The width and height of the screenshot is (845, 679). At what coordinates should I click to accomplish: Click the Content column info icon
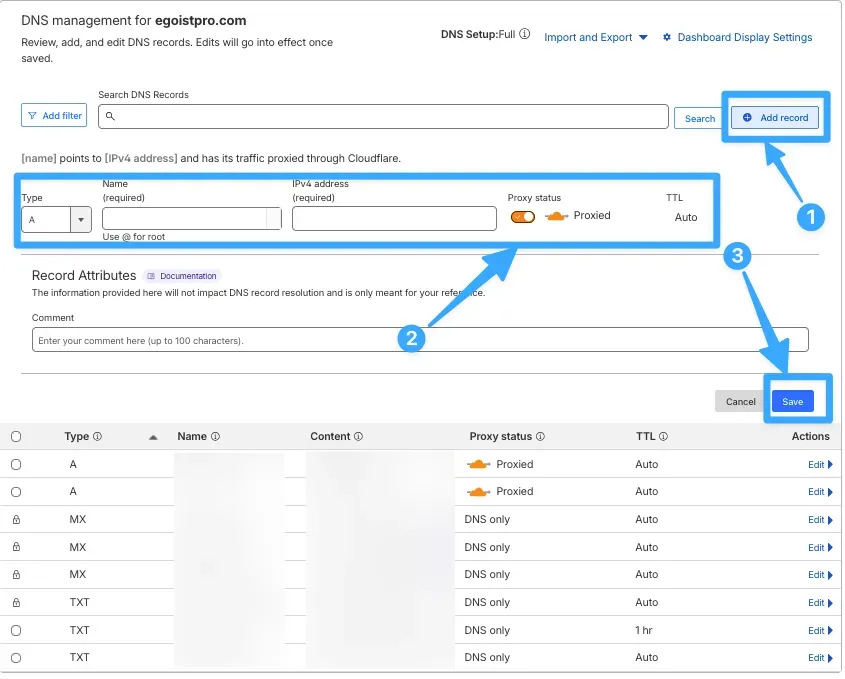coord(358,437)
